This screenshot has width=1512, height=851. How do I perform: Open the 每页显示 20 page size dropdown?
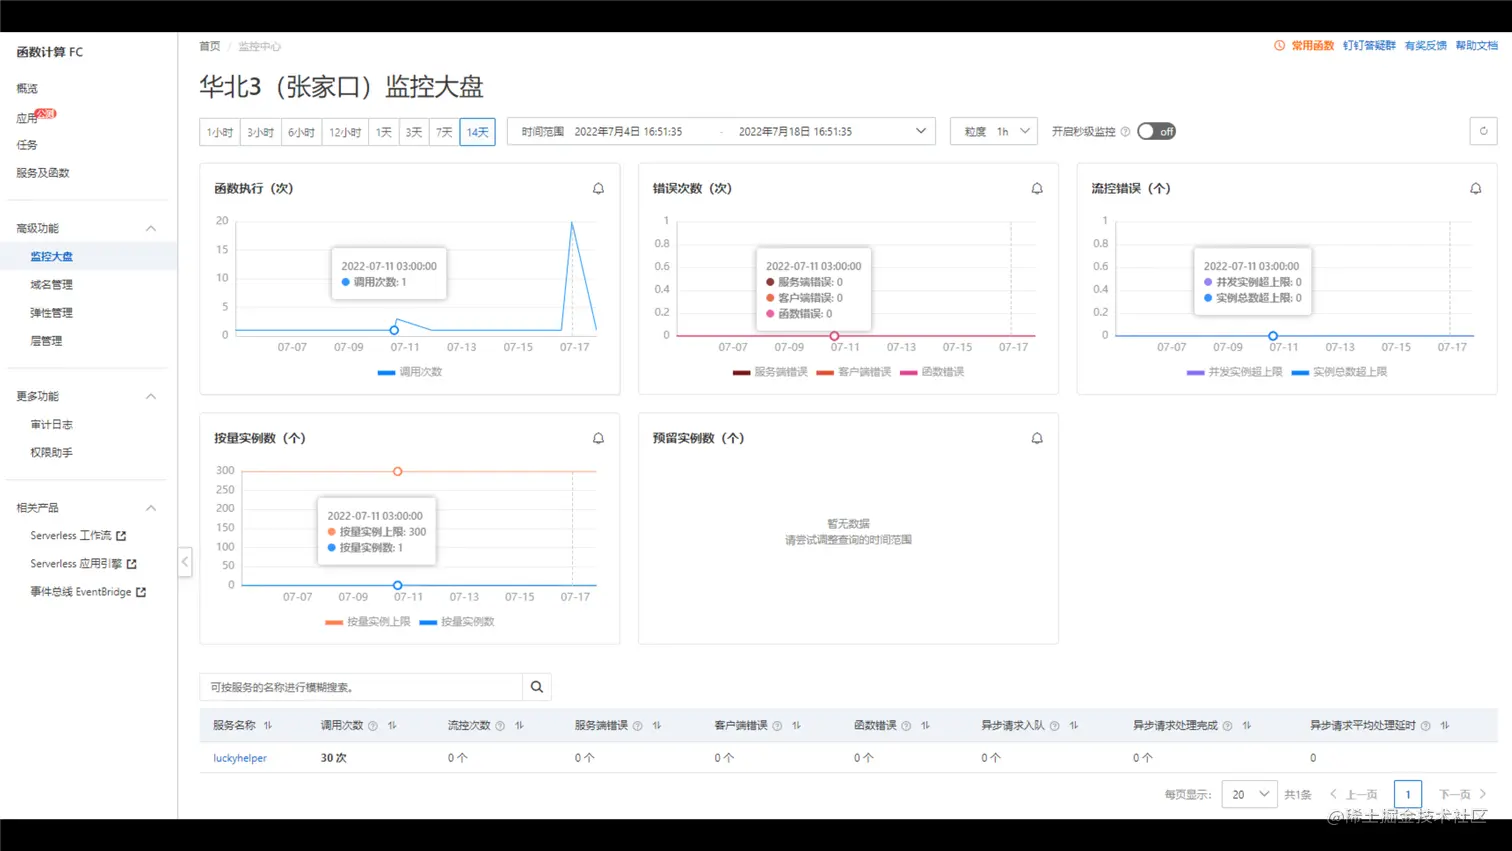pos(1249,794)
